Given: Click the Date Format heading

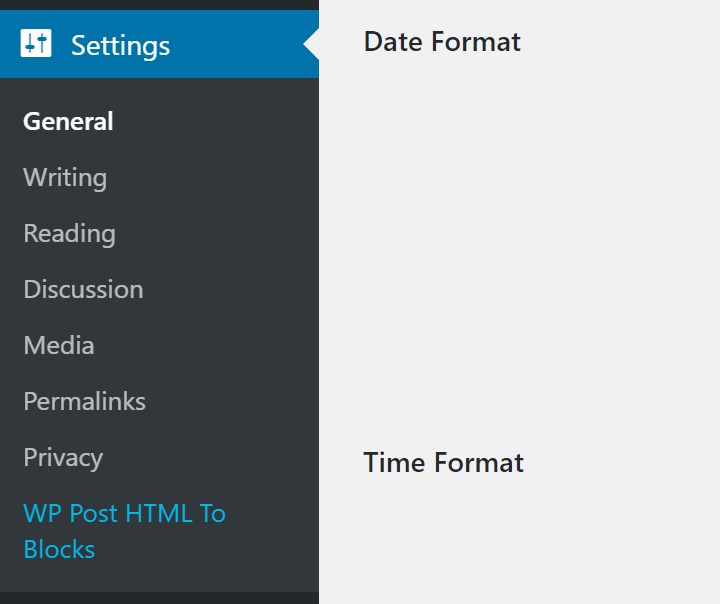Looking at the screenshot, I should click(x=442, y=42).
